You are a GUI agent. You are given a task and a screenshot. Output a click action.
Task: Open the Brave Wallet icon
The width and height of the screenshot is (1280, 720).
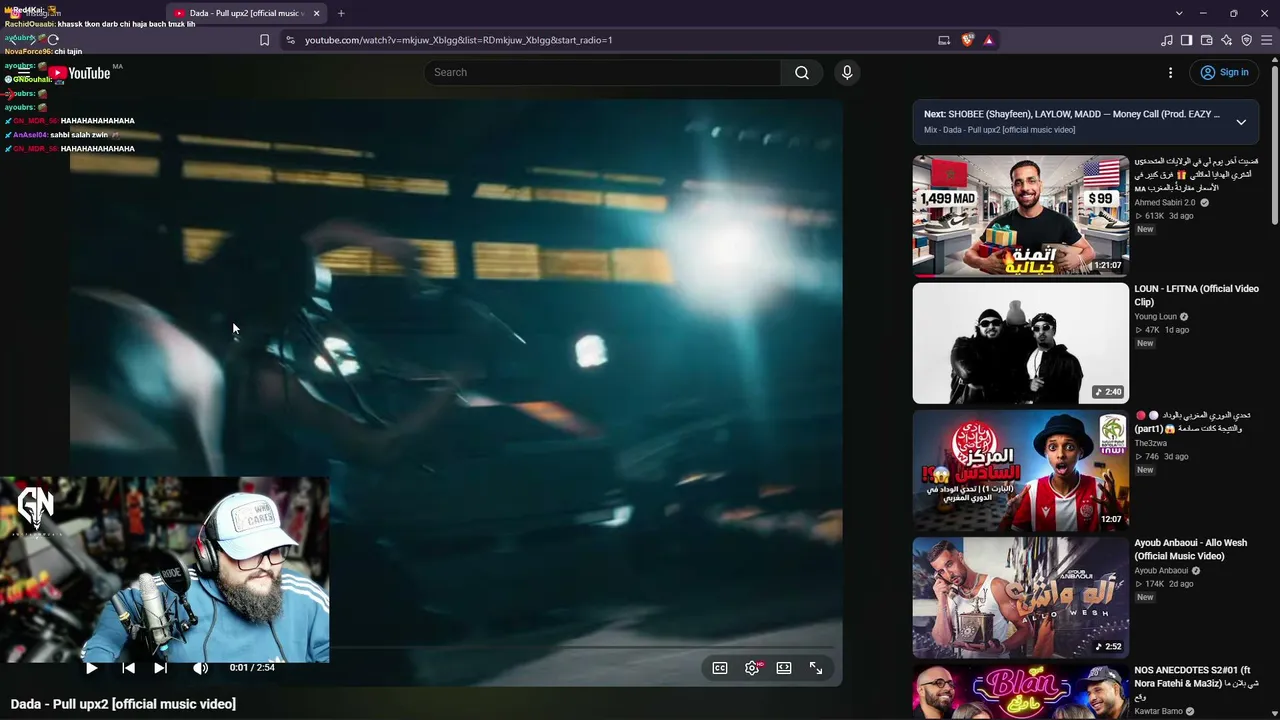tap(1207, 40)
